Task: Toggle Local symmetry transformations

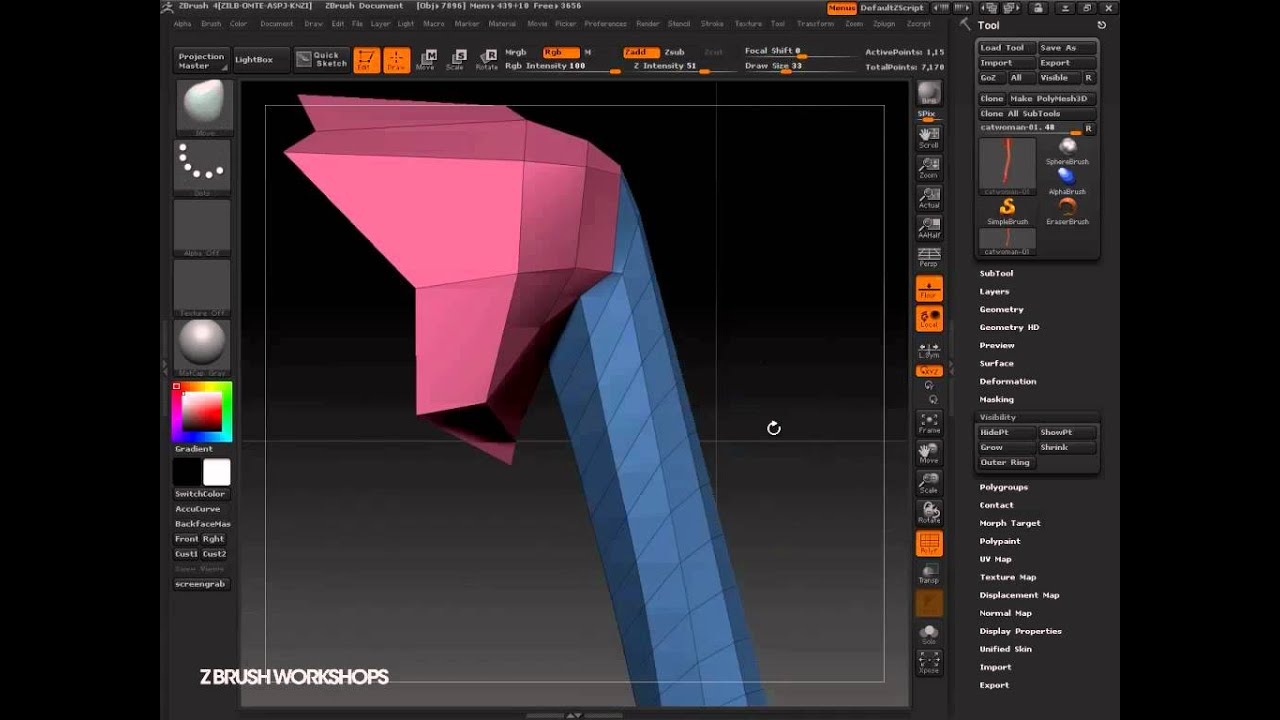Action: click(929, 319)
